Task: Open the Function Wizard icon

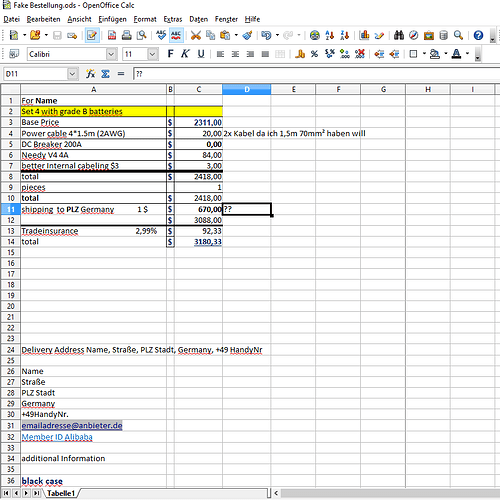Action: pos(90,74)
